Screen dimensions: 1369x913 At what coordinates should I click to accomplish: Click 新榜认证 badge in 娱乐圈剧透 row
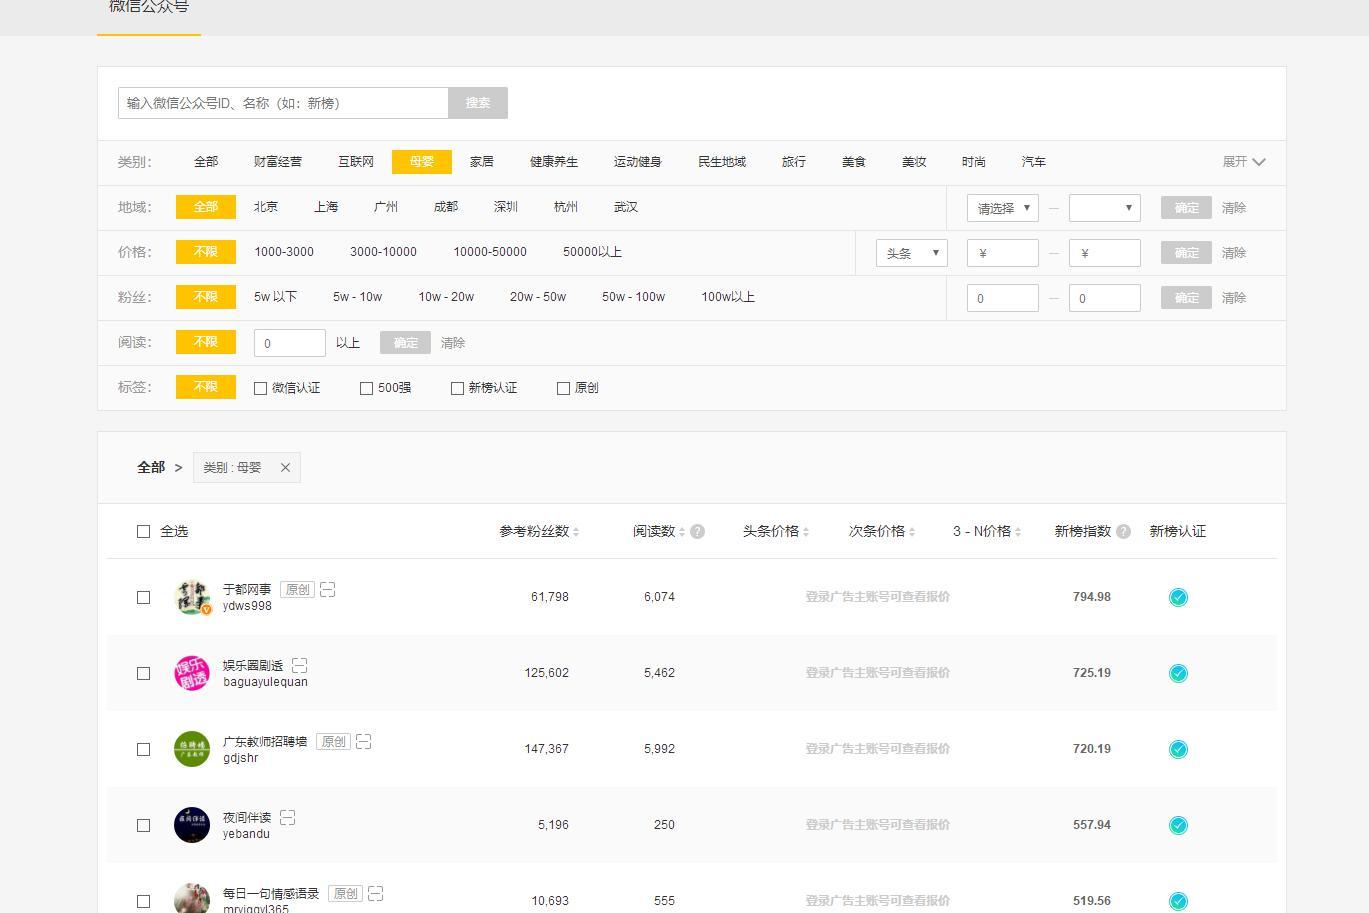(x=1178, y=673)
